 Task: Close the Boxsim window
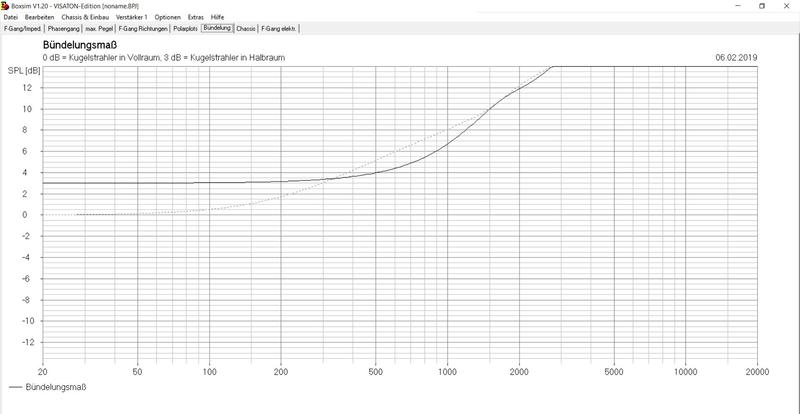tap(786, 6)
